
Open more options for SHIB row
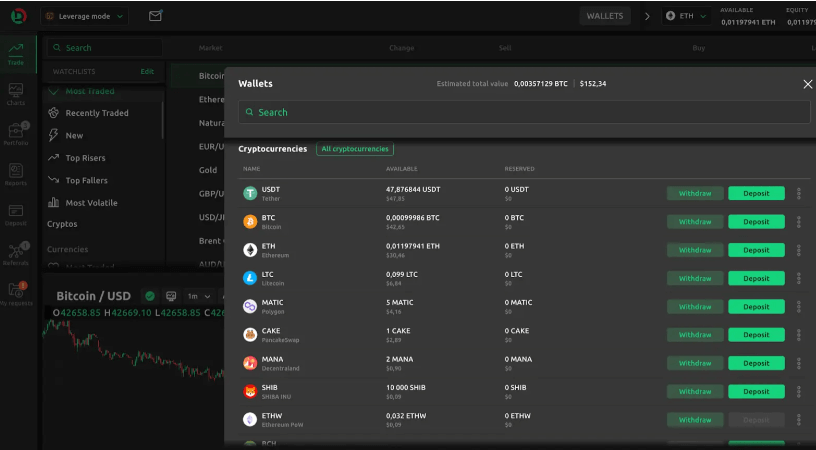click(x=798, y=391)
